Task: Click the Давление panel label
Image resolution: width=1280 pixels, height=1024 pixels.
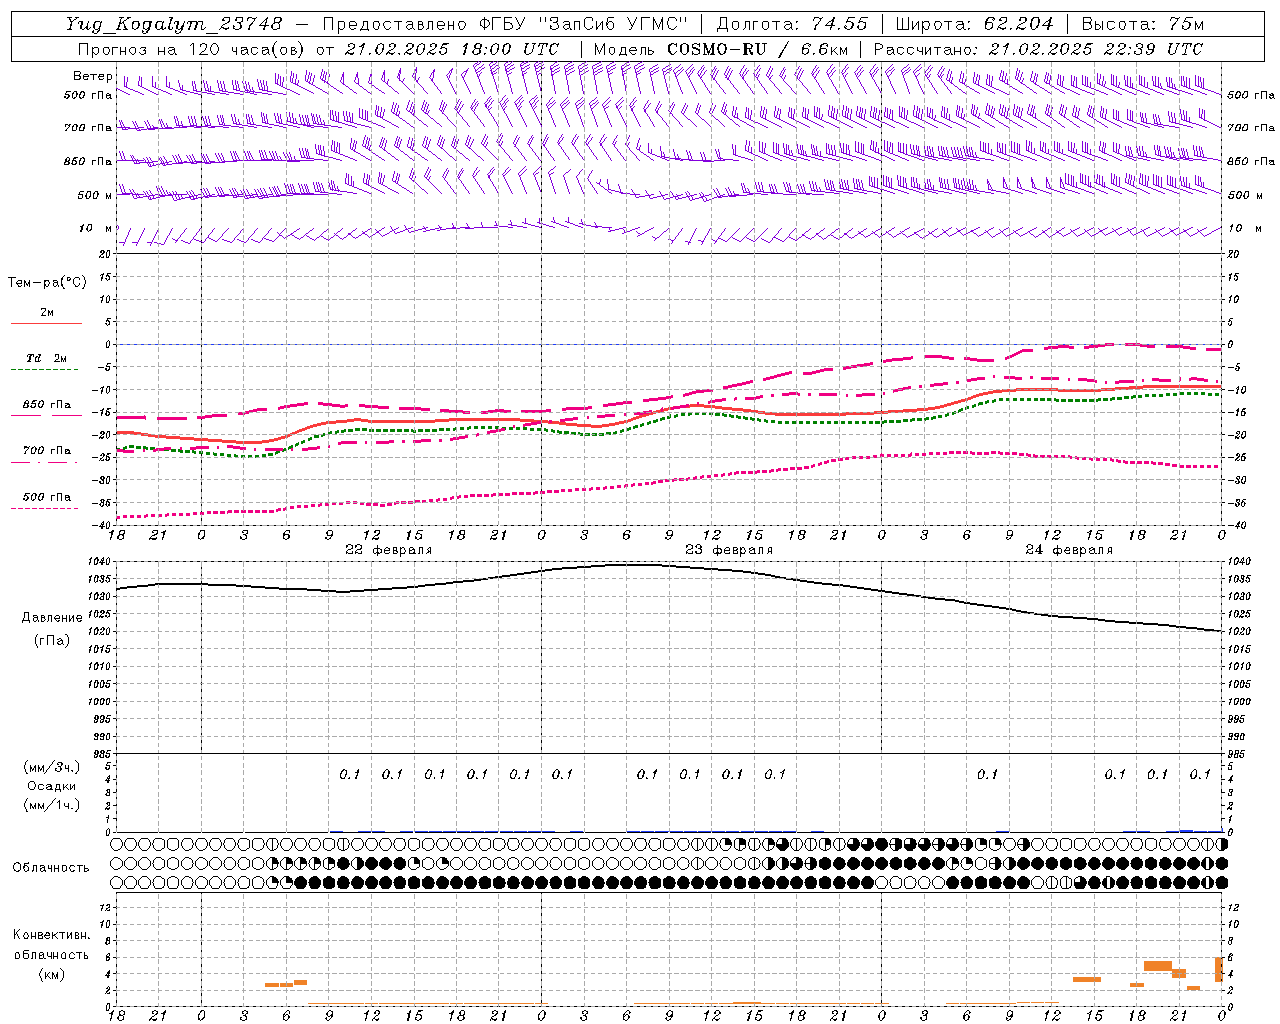Action: [x=52, y=618]
